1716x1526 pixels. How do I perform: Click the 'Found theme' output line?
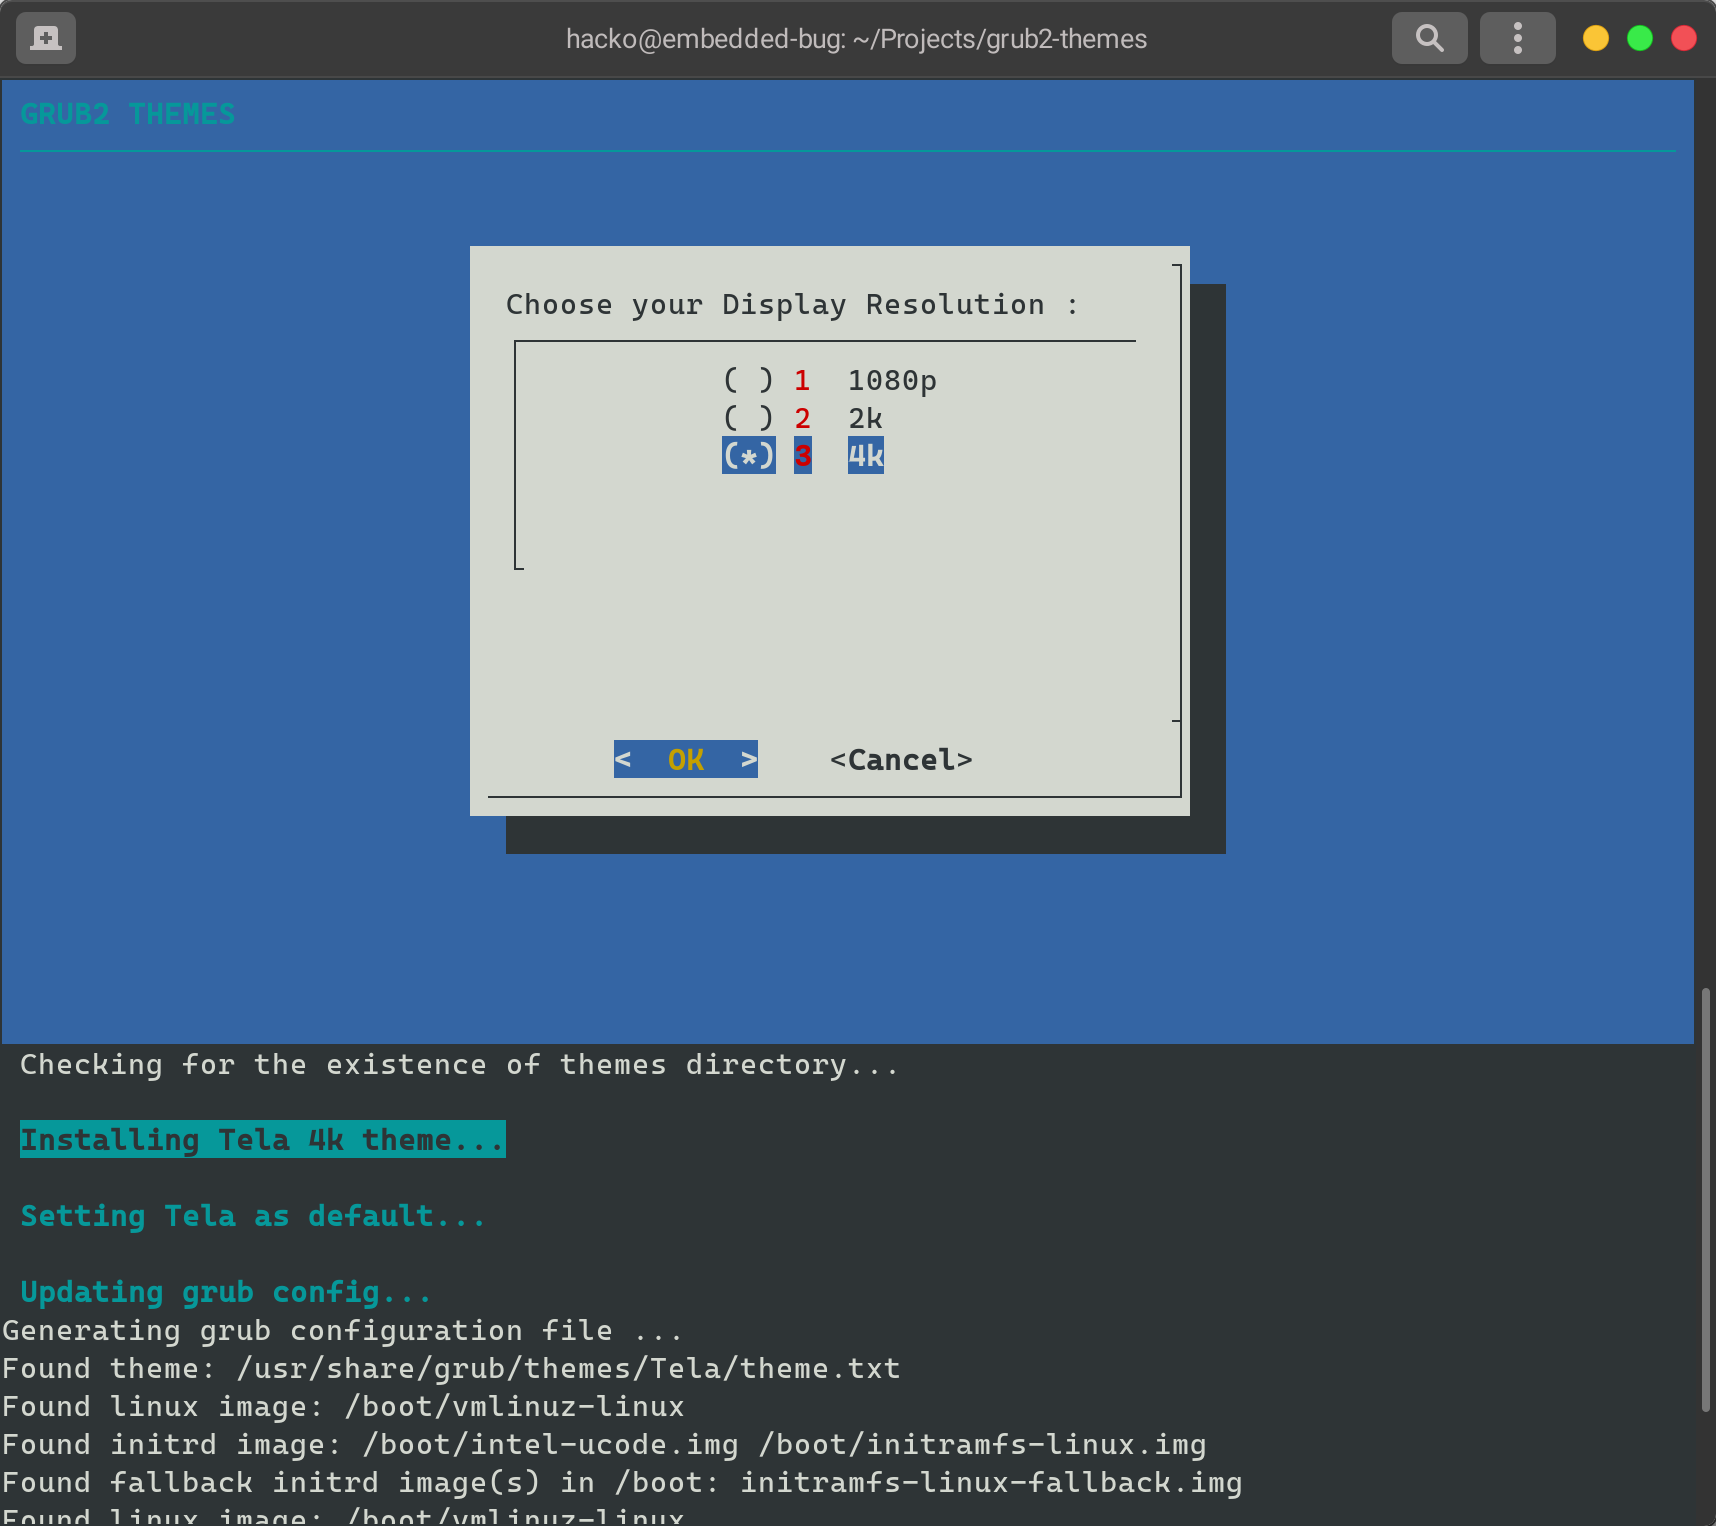tap(451, 1369)
